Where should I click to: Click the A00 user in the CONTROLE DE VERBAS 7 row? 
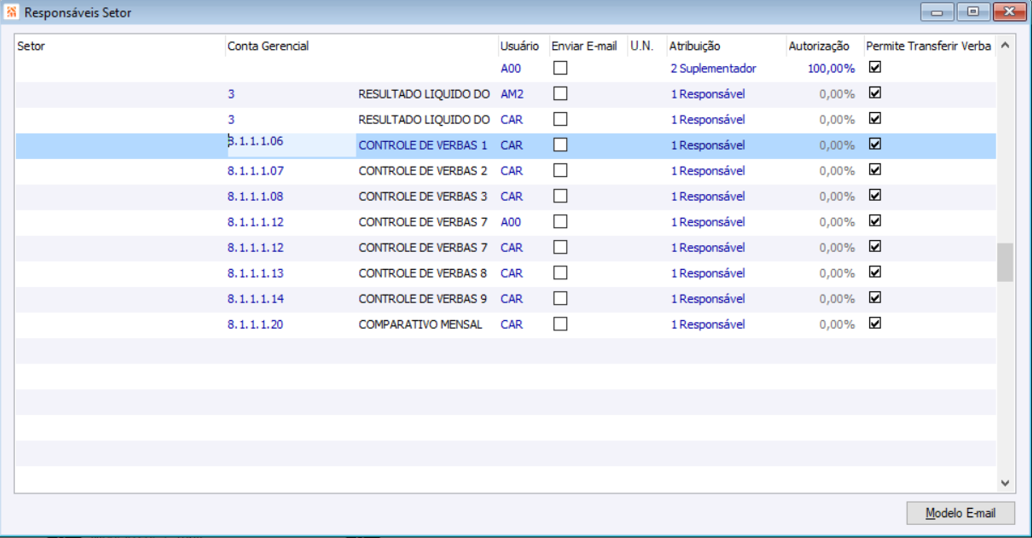click(511, 223)
